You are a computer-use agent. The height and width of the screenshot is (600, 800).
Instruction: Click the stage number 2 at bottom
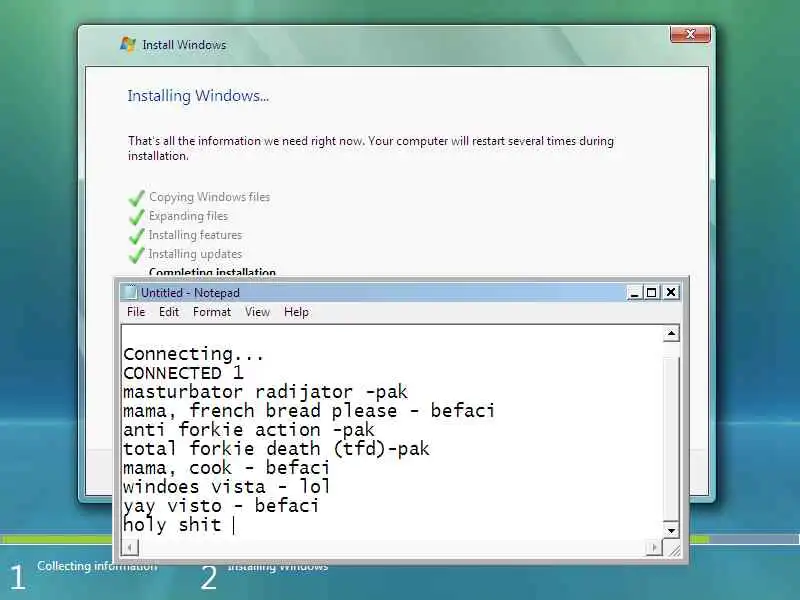[x=208, y=578]
